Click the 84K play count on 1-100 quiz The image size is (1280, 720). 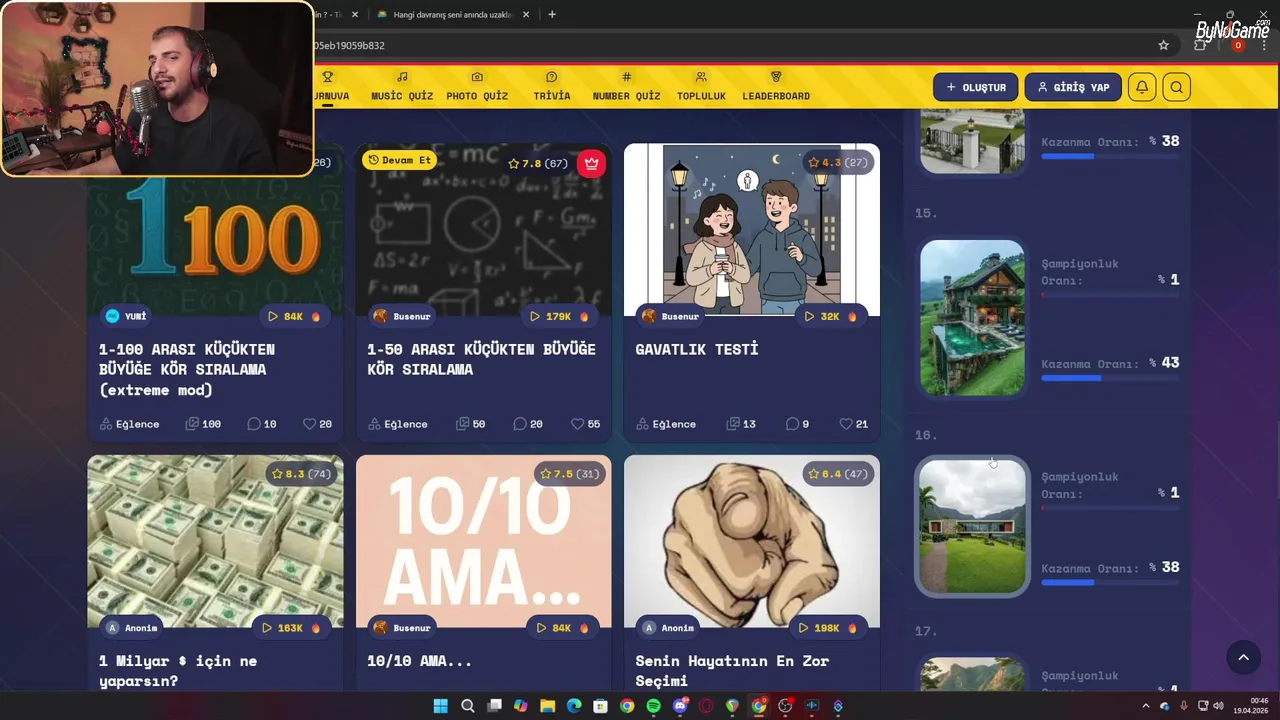(294, 316)
